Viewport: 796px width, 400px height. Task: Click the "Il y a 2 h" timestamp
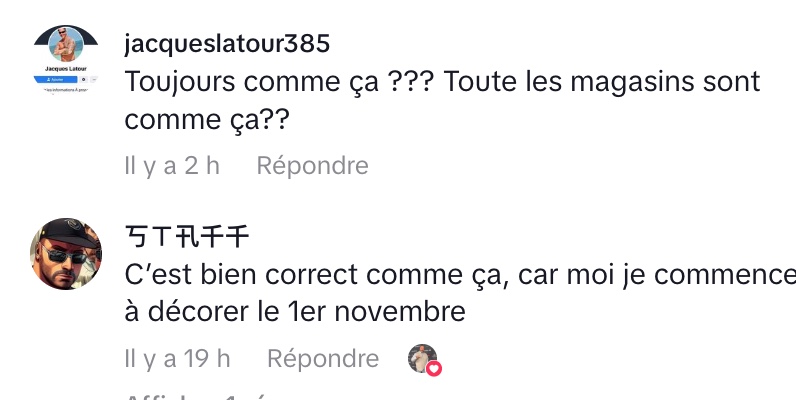(x=172, y=165)
